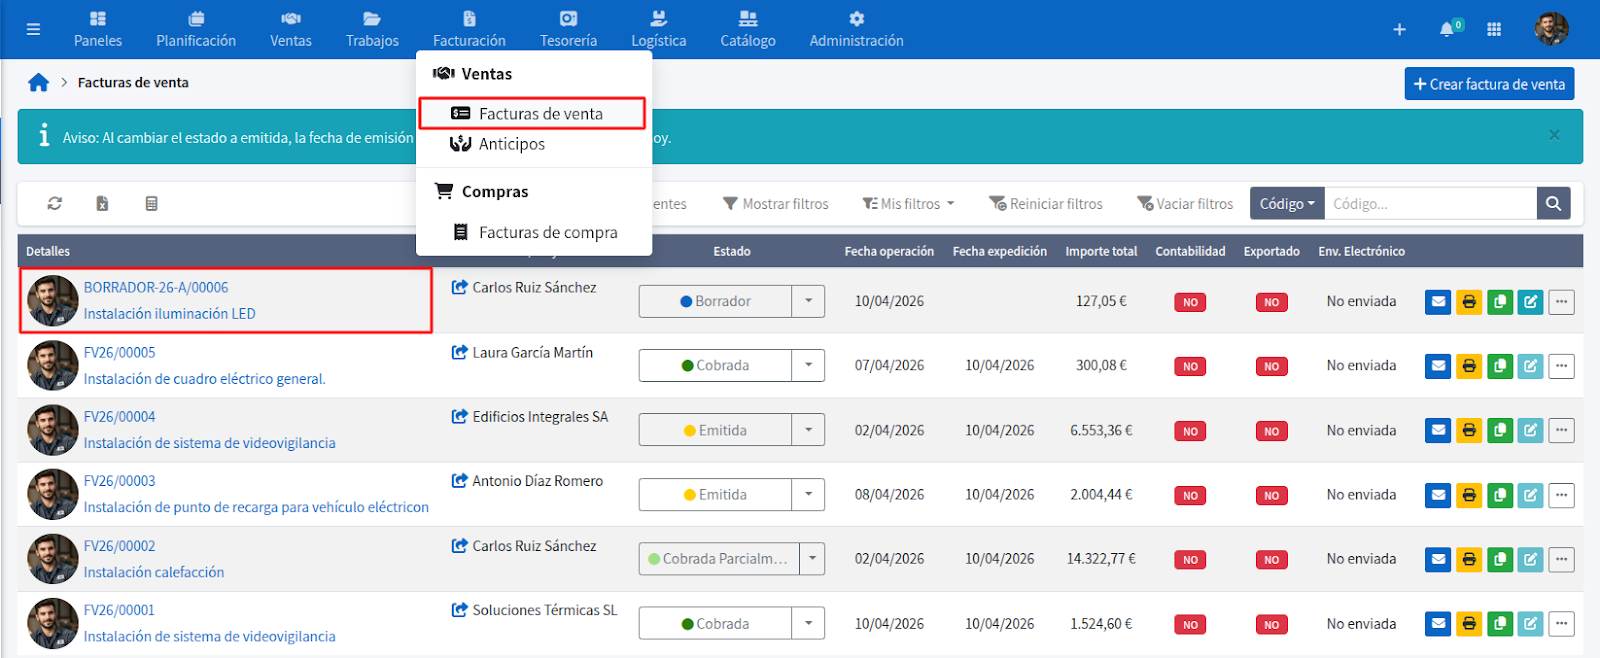Open the apps grid icon in the header
Screen dimensions: 1600x658
tap(1494, 29)
